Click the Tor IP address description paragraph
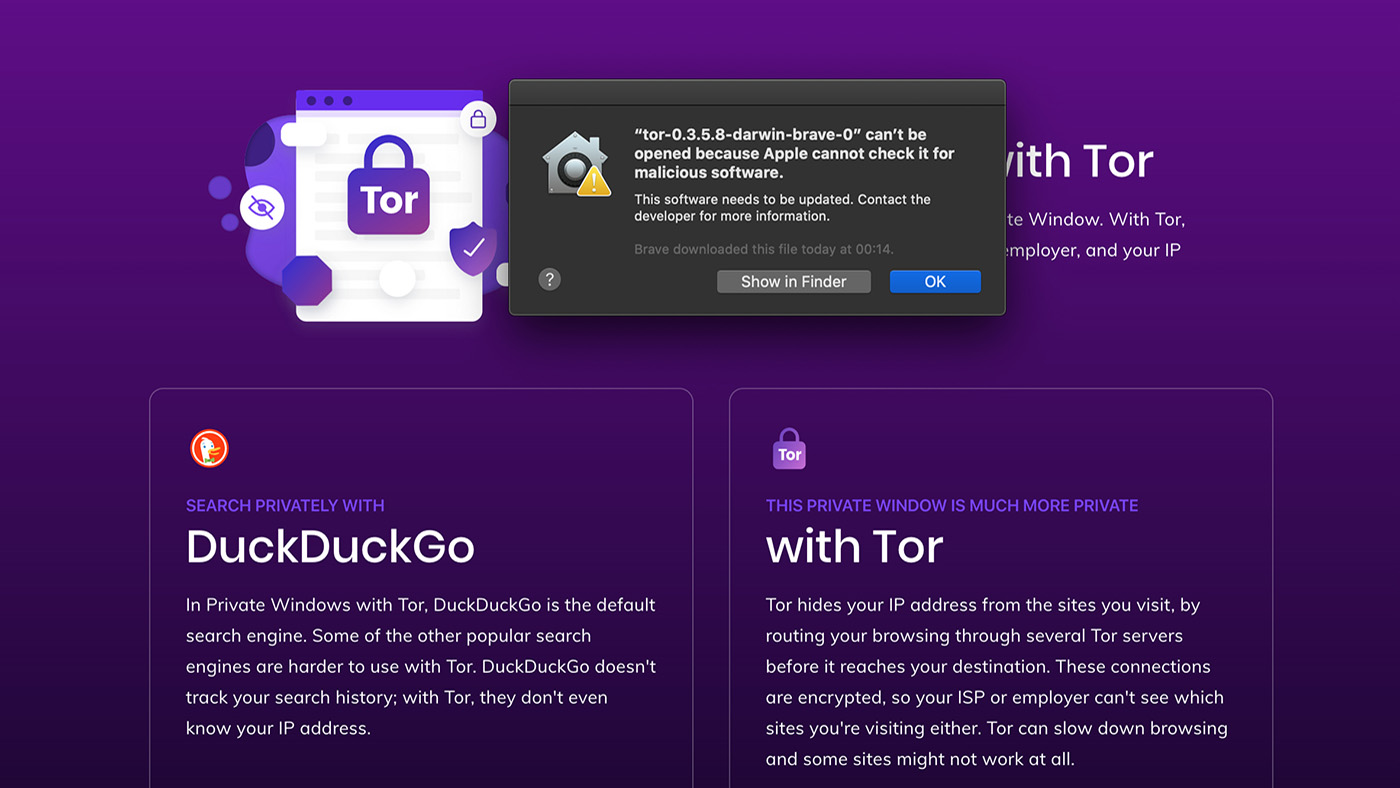Image resolution: width=1400 pixels, height=788 pixels. [997, 682]
